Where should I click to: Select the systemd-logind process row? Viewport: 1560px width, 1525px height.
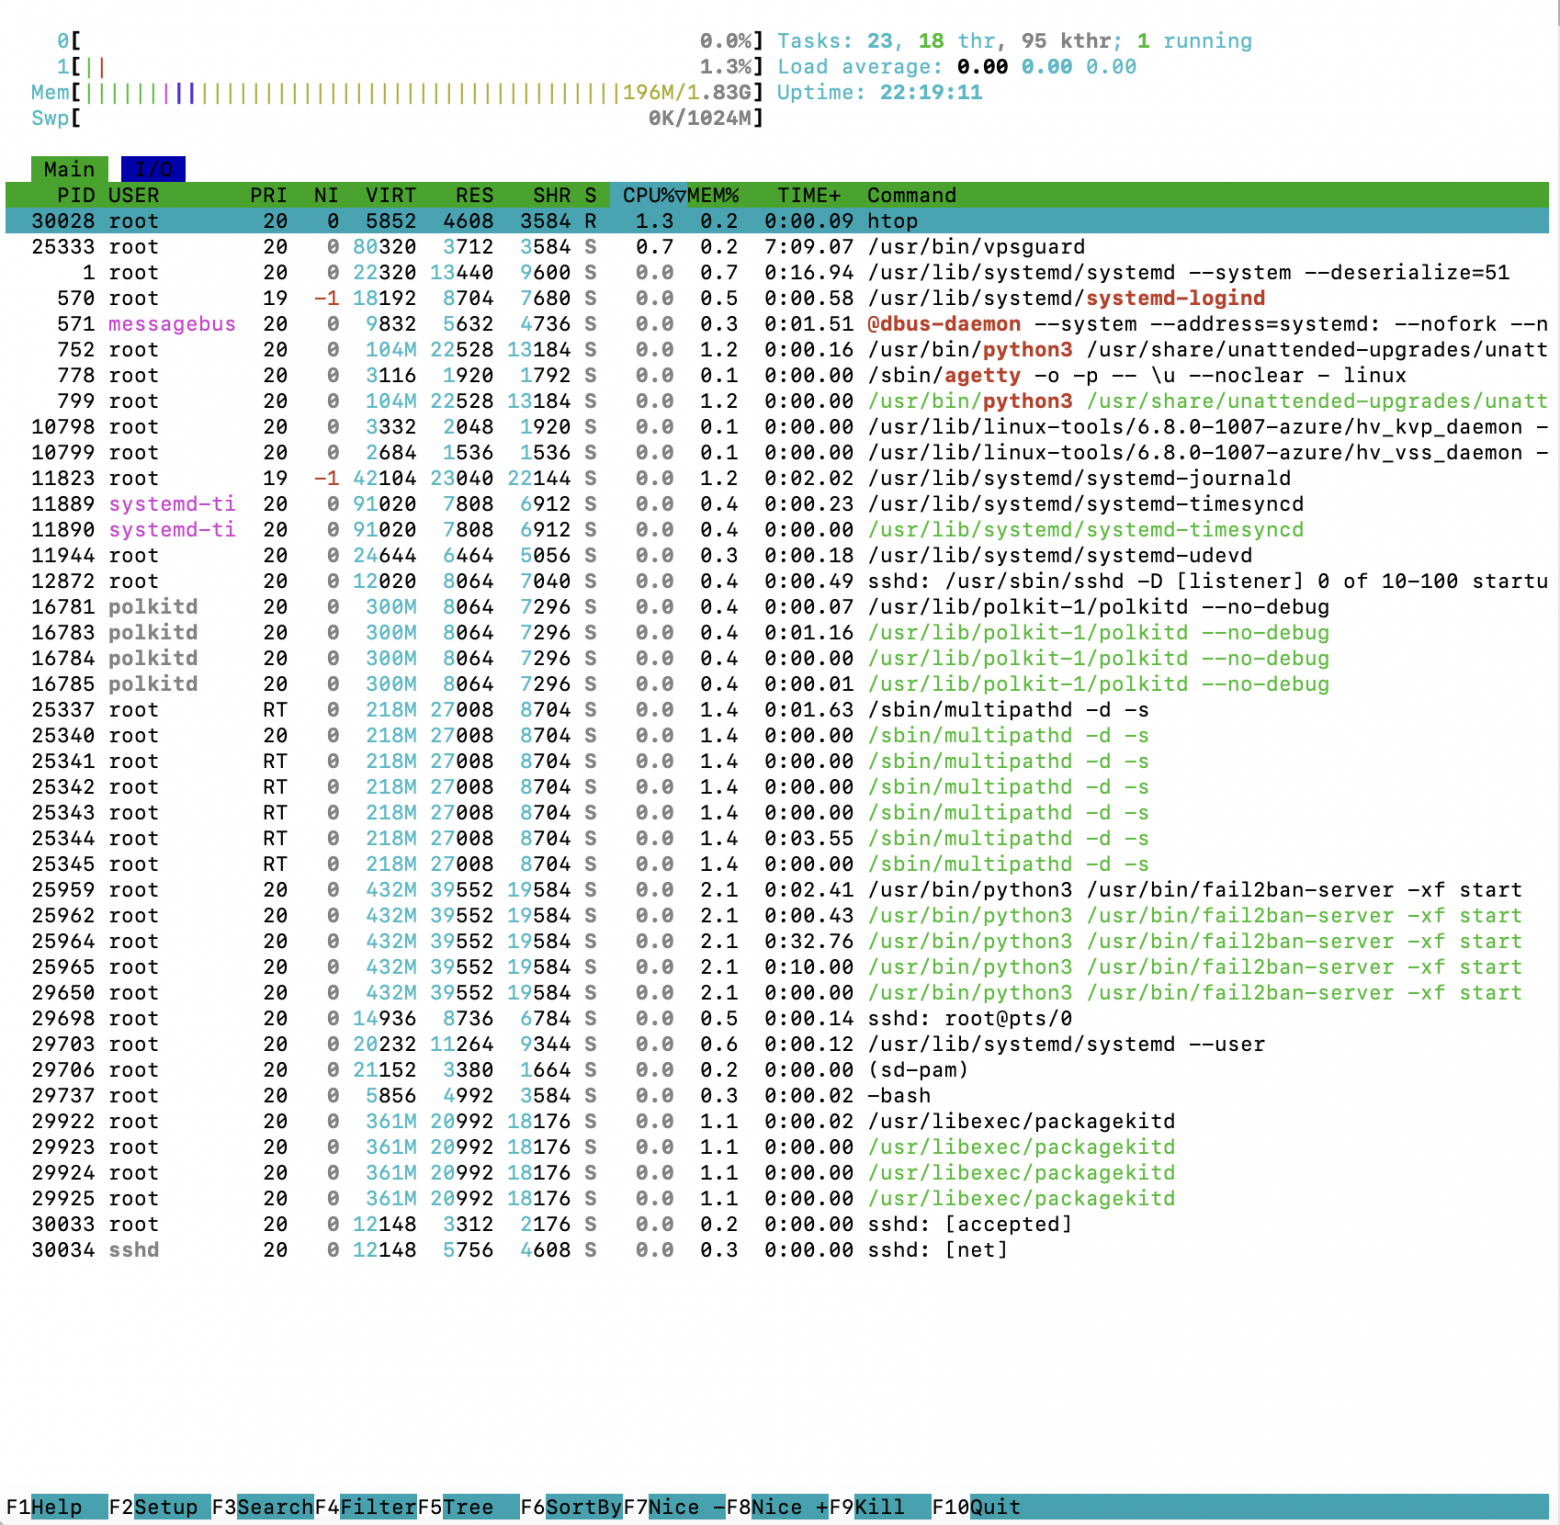click(777, 298)
